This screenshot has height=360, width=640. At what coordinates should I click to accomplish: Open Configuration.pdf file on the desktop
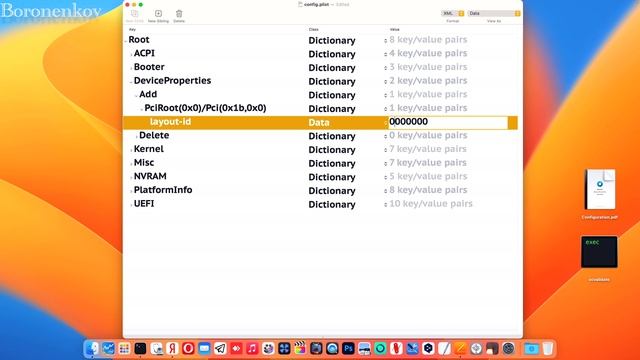tap(600, 189)
